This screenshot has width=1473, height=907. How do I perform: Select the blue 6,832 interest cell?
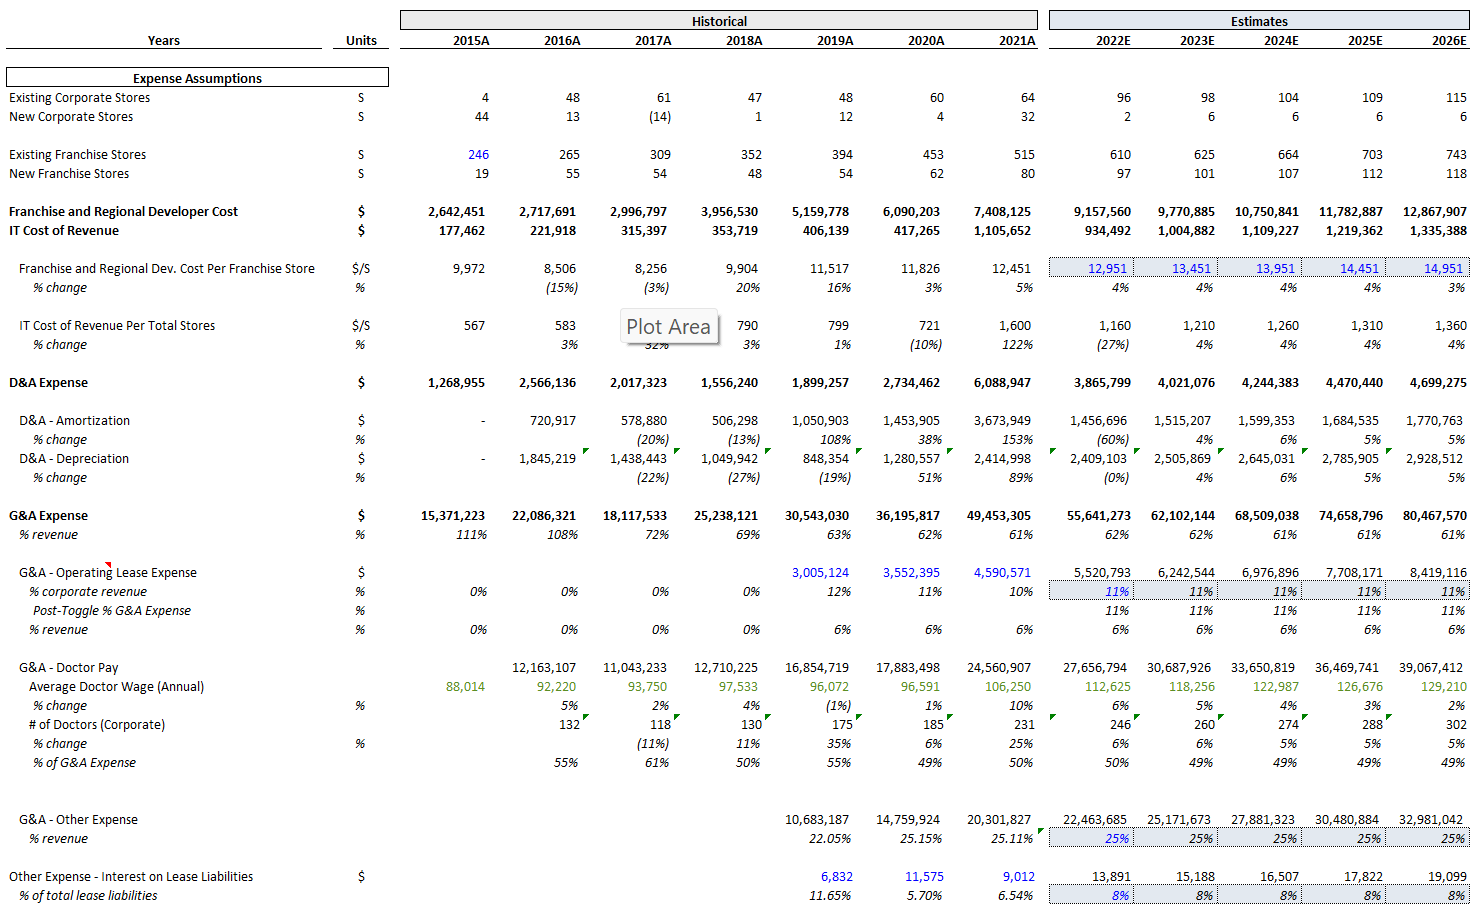coord(836,876)
